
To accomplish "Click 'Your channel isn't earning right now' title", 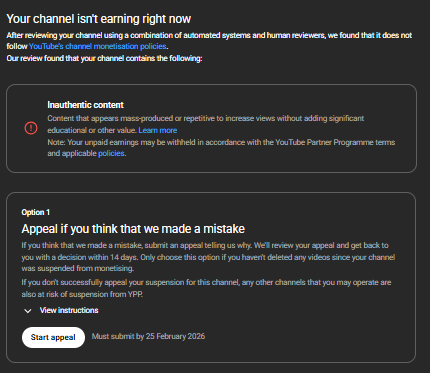I will [x=99, y=19].
